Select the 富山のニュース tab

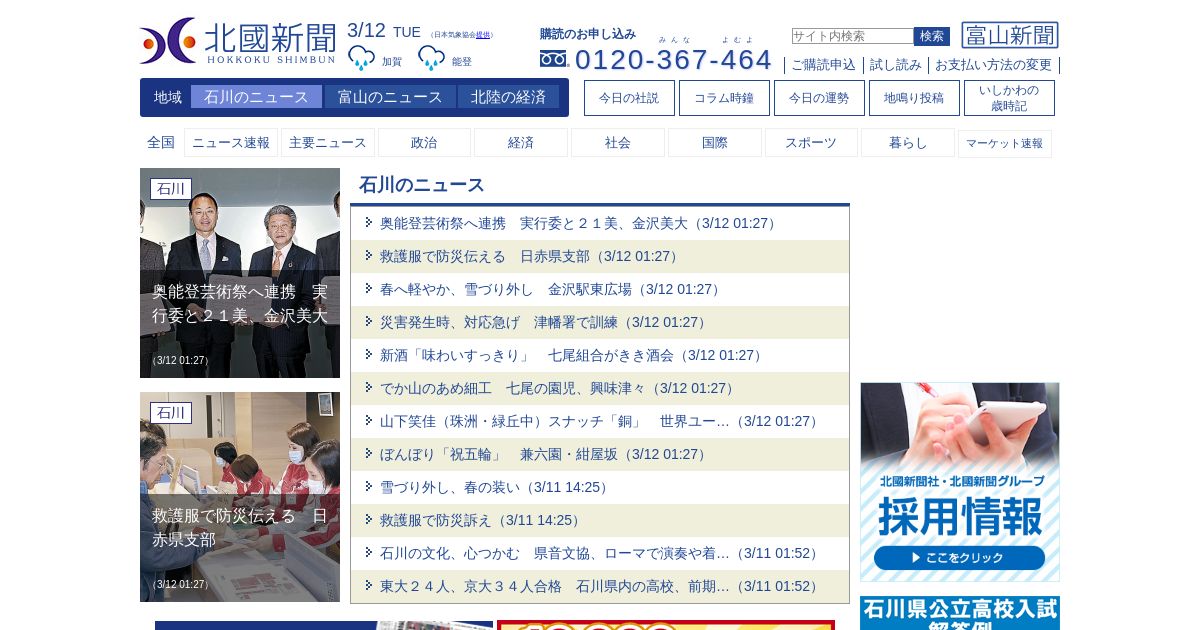click(x=390, y=97)
